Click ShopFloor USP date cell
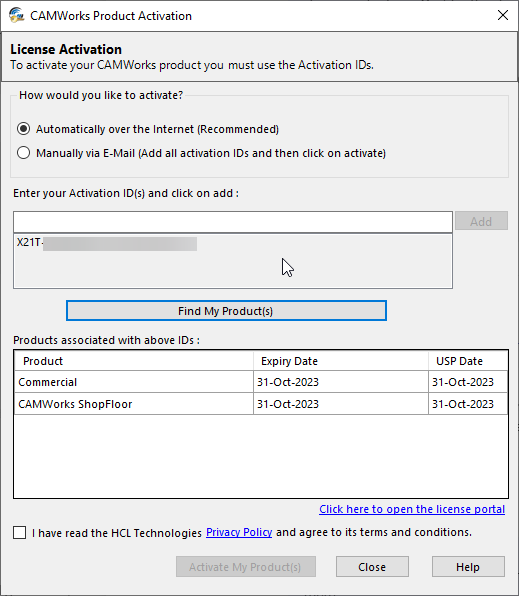The height and width of the screenshot is (596, 519). [x=468, y=404]
